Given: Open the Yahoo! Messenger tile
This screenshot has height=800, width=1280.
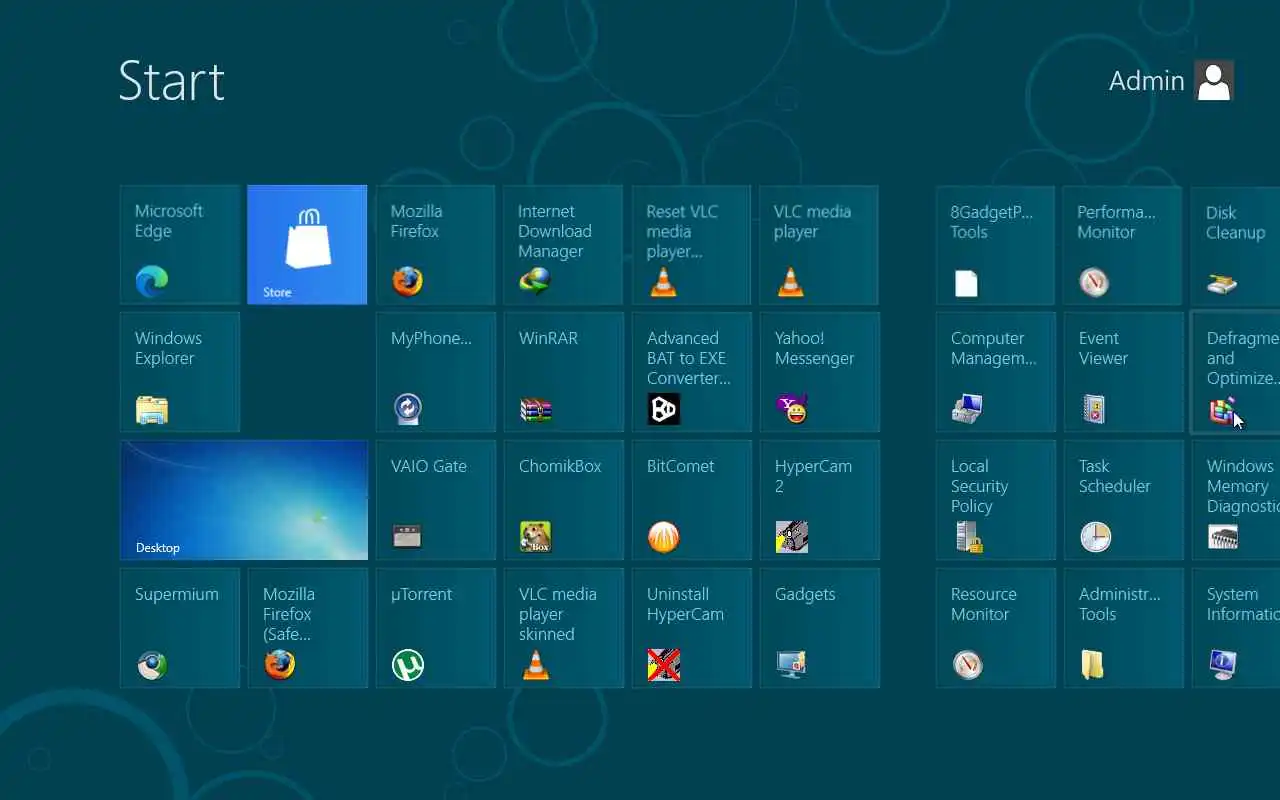Looking at the screenshot, I should coord(819,372).
